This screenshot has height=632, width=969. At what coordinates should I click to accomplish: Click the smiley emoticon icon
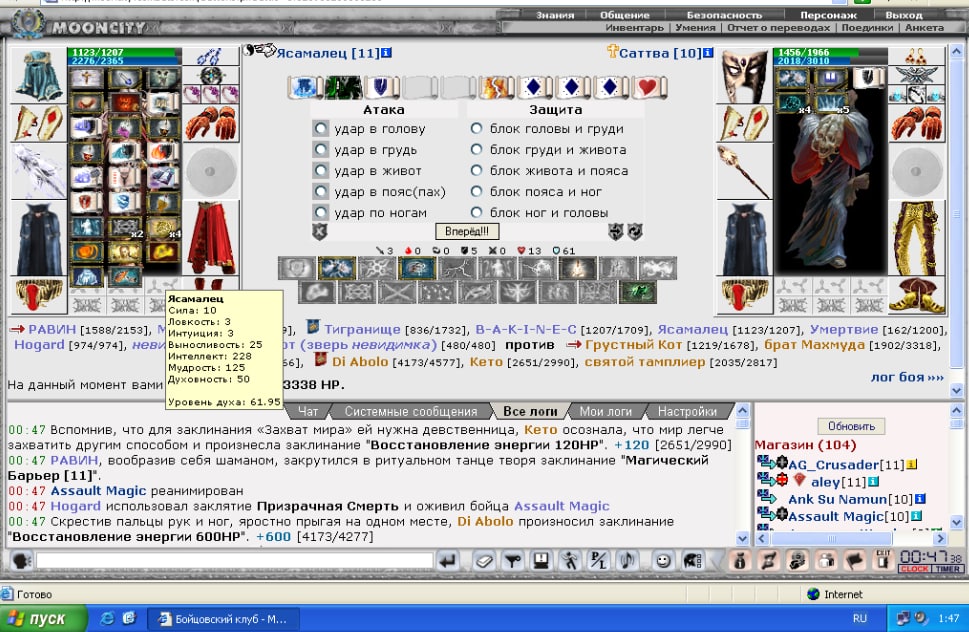[663, 561]
